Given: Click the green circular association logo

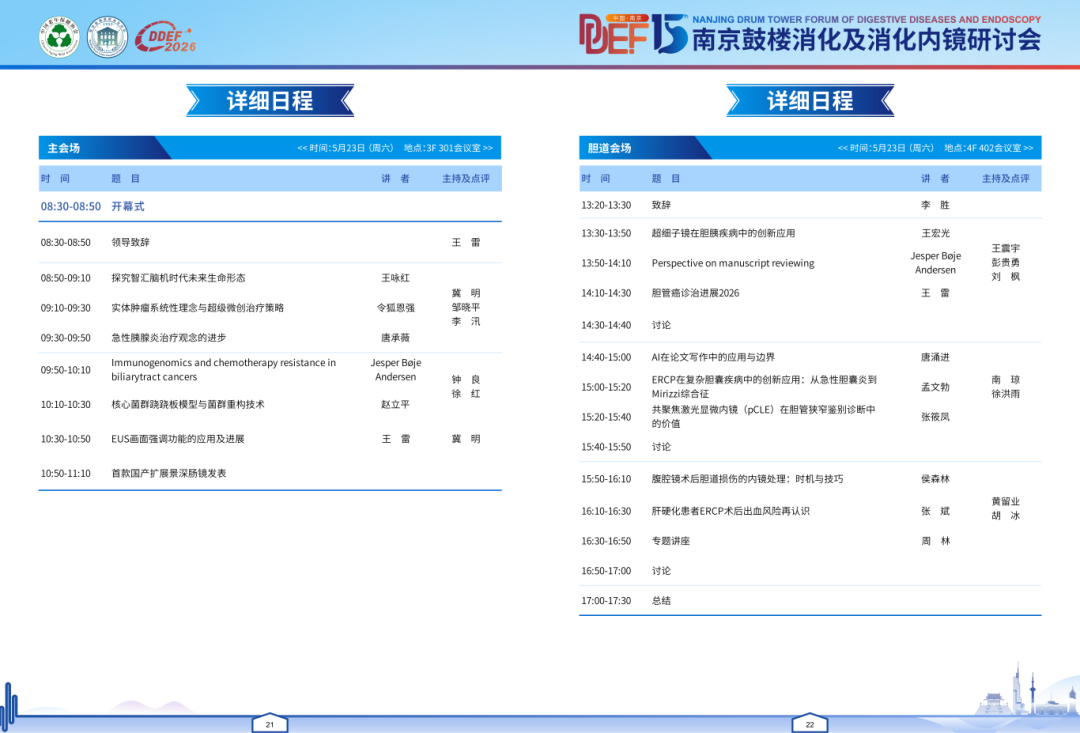Looking at the screenshot, I should click(59, 37).
